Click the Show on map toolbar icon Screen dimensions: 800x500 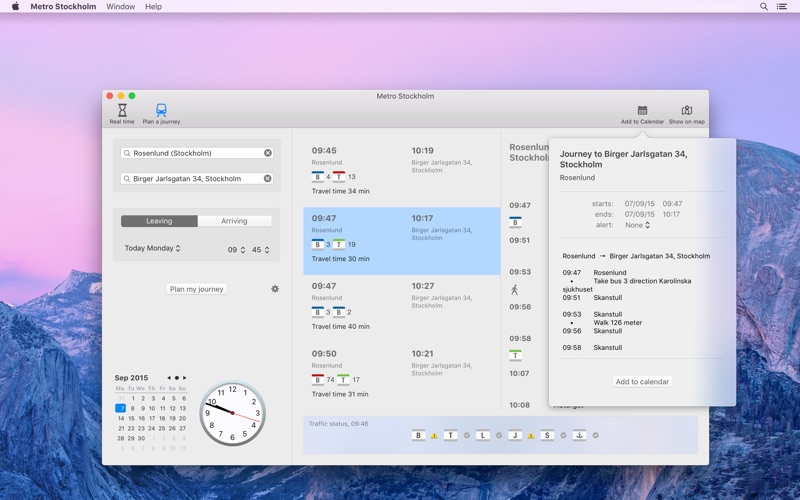coord(687,114)
